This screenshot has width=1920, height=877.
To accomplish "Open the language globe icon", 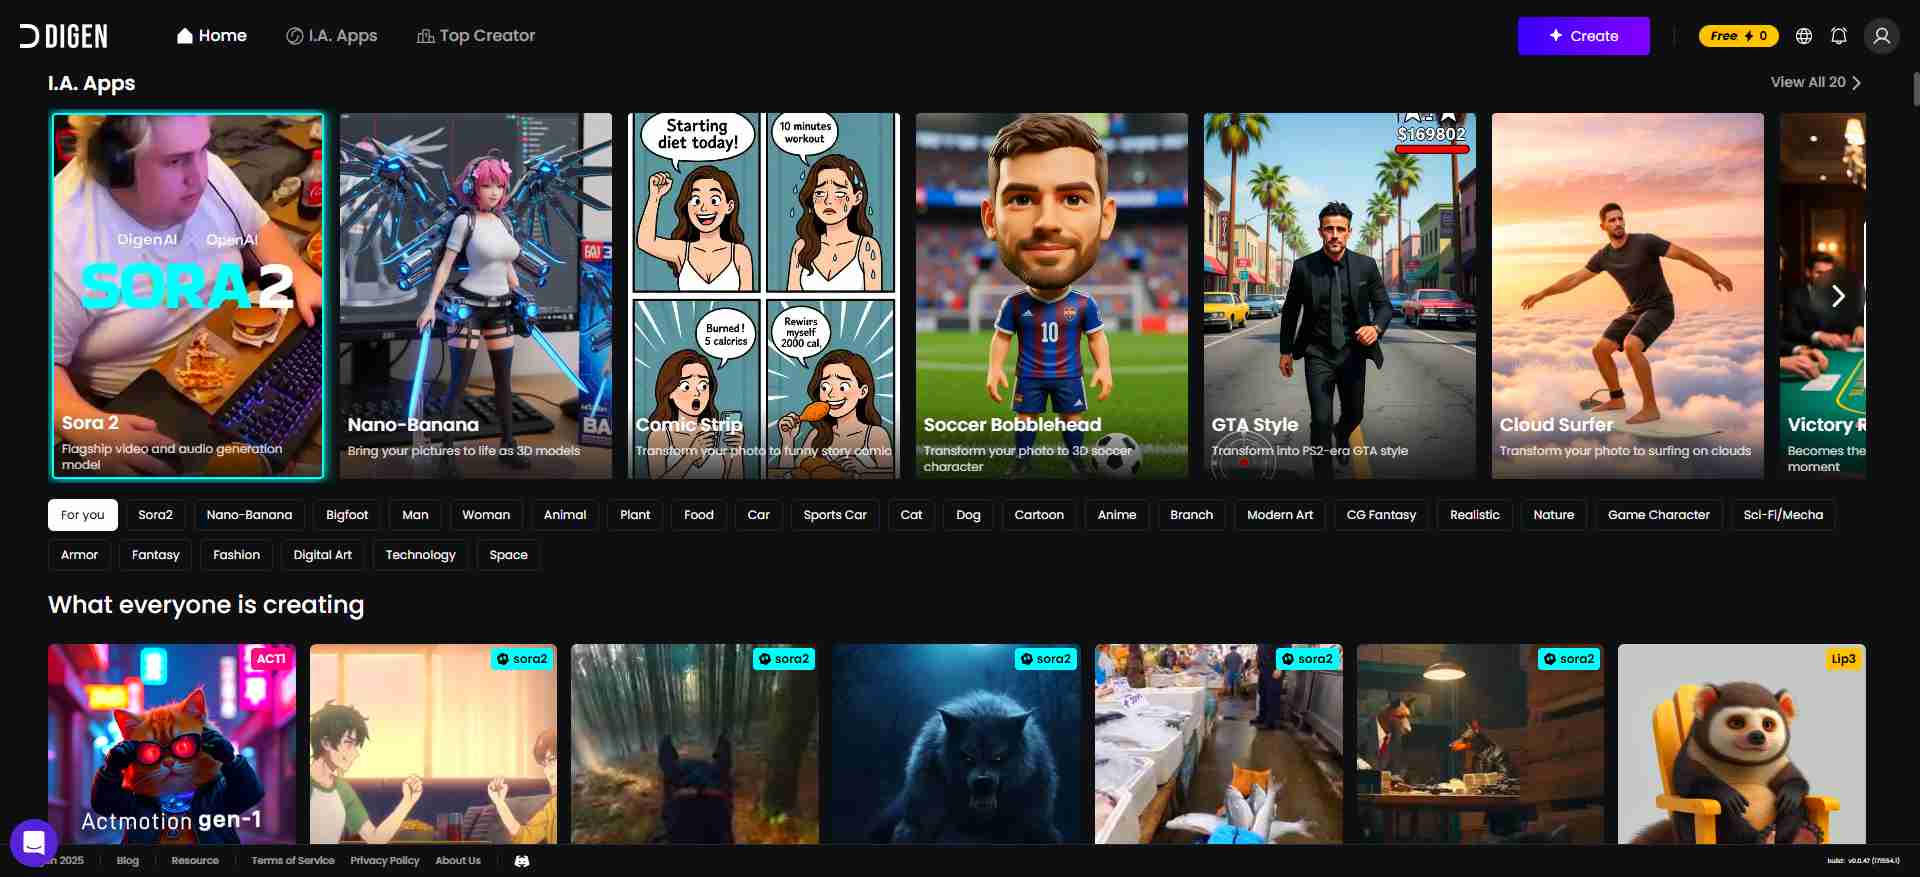I will pos(1804,36).
